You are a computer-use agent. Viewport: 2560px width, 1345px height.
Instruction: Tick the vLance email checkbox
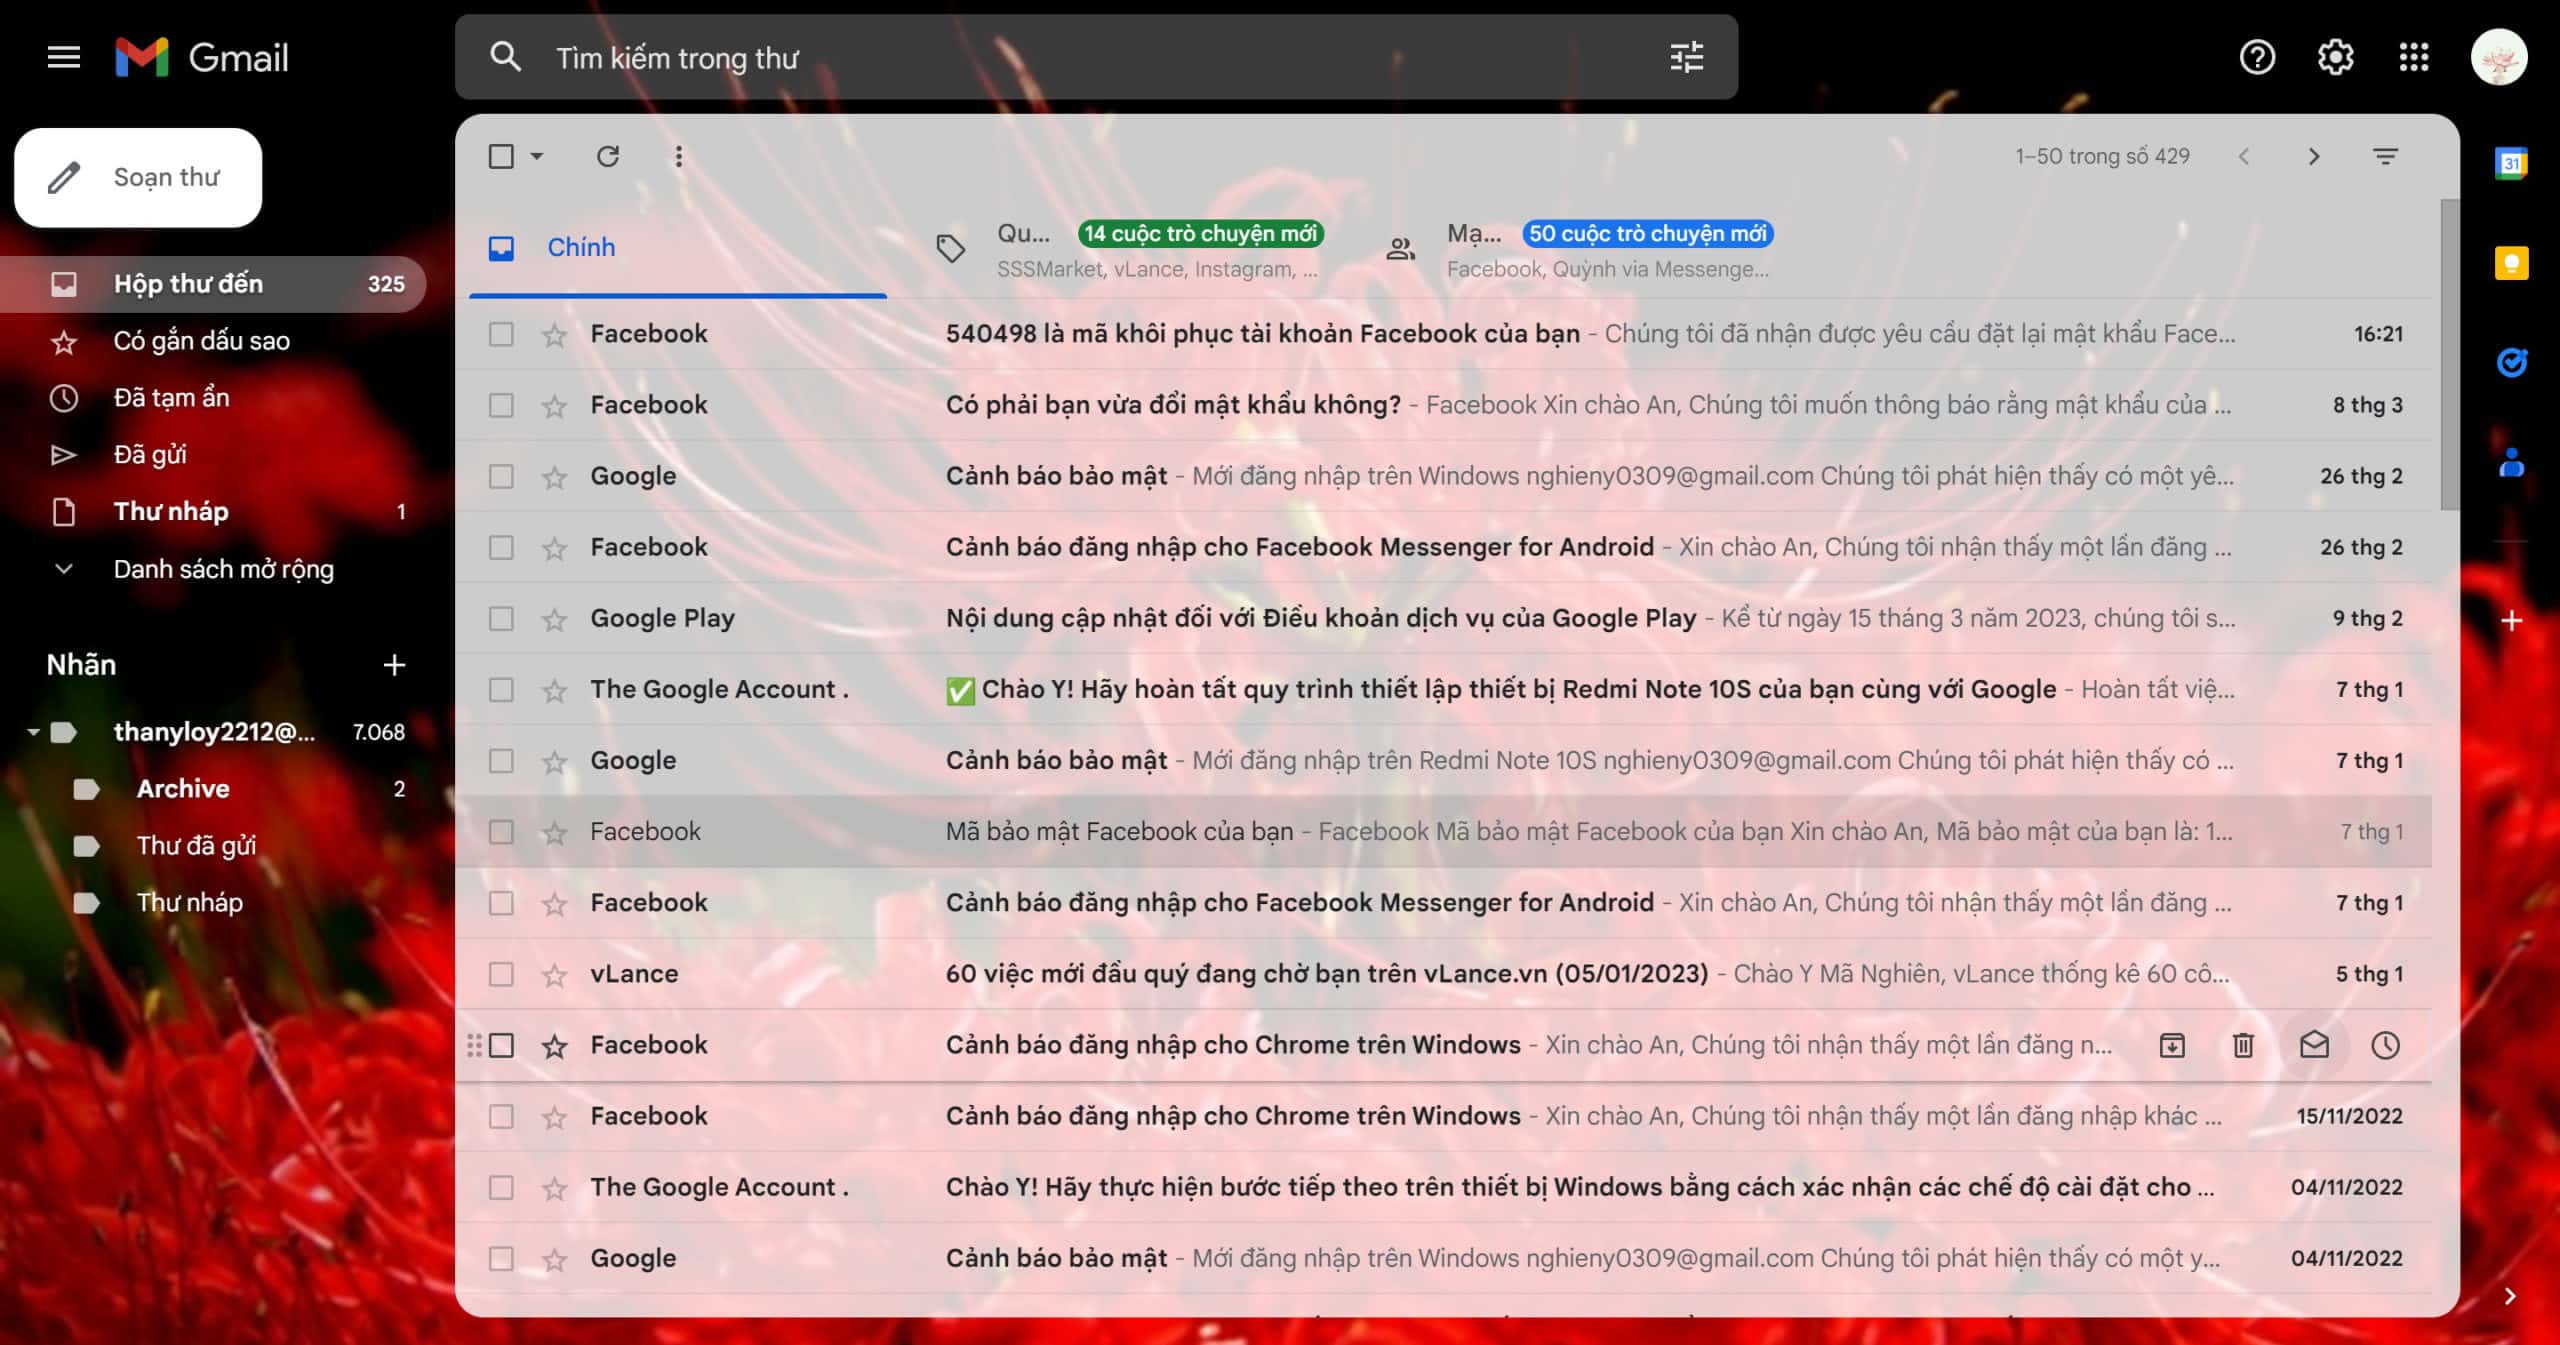coord(501,974)
